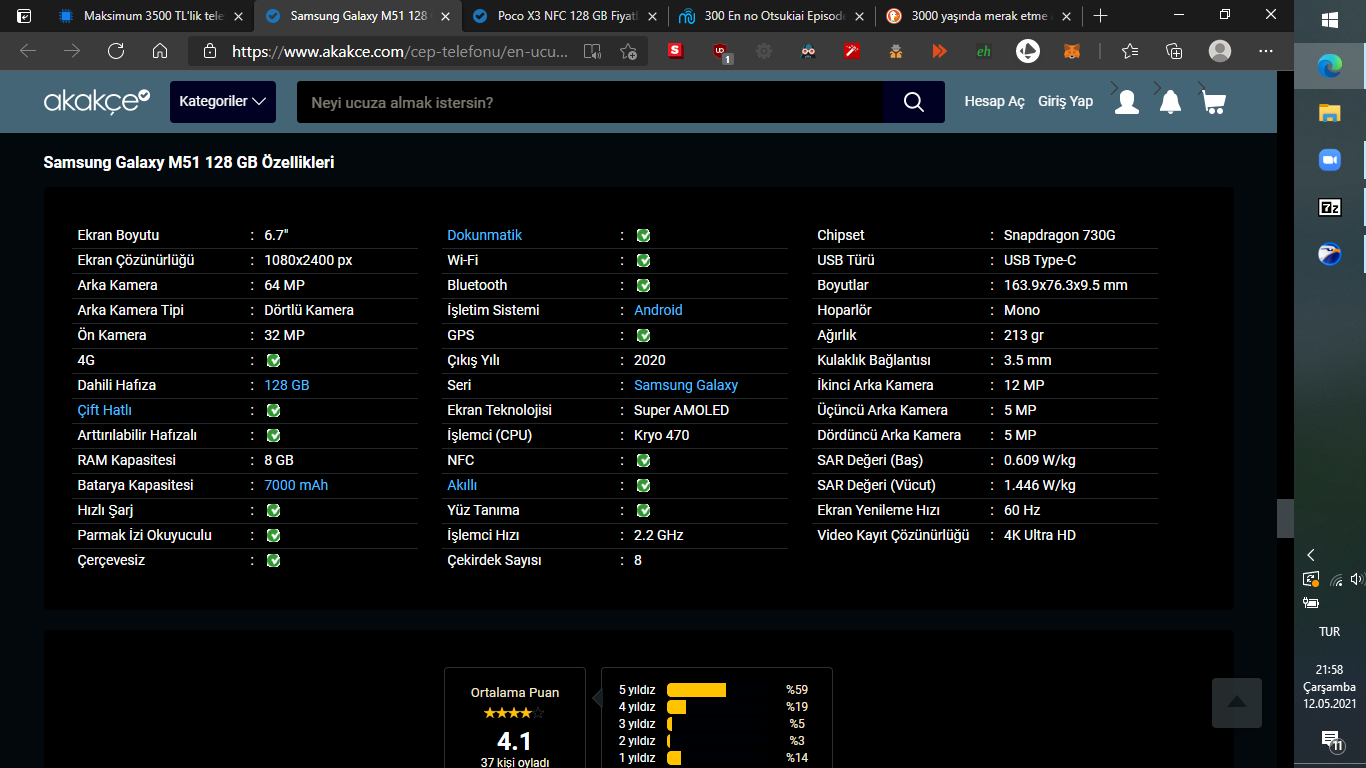This screenshot has height=768, width=1366.
Task: Close the Poco X3 NFC tab
Action: pyautogui.click(x=652, y=16)
